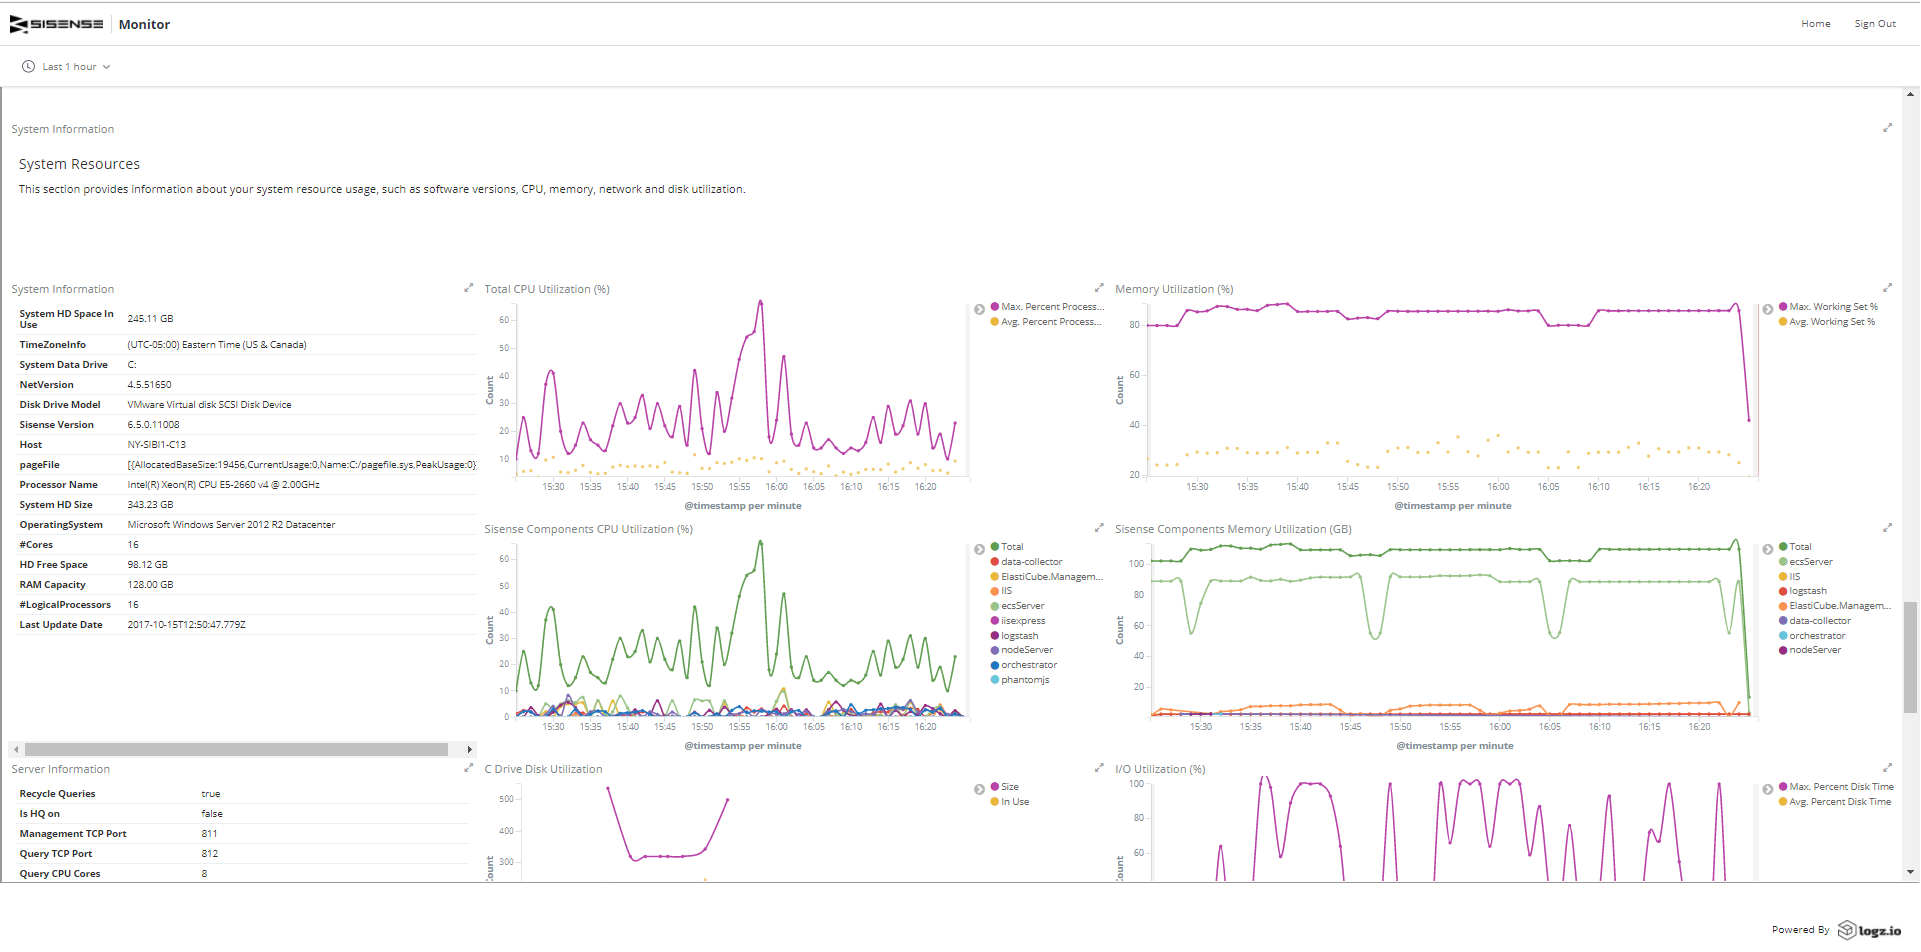Expand the Total CPU Utilization panel
Image resolution: width=1921 pixels, height=952 pixels.
coord(1099,287)
